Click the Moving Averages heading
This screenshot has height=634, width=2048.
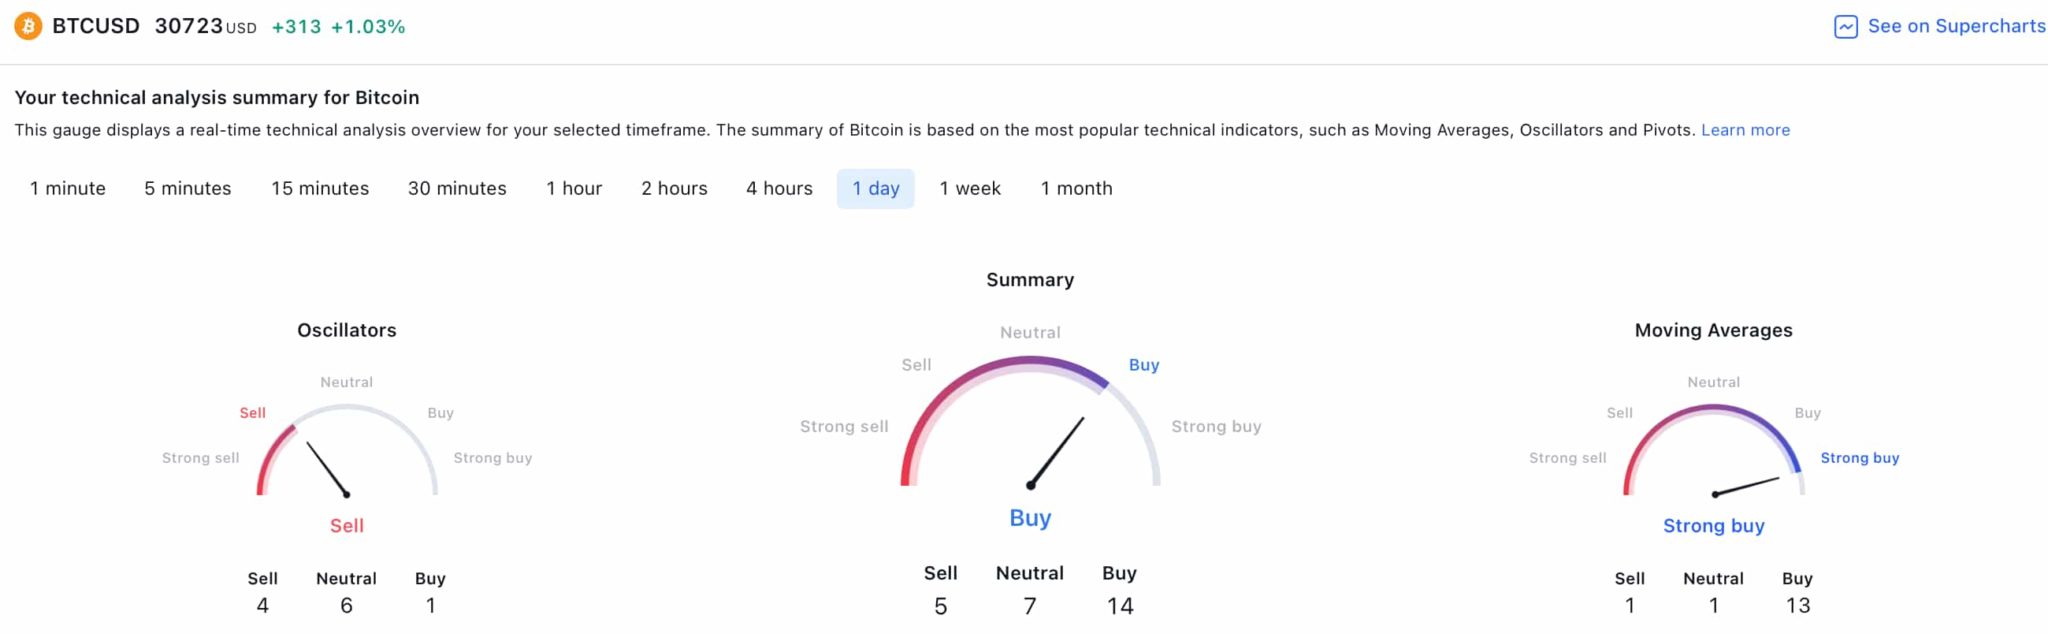(x=1713, y=330)
